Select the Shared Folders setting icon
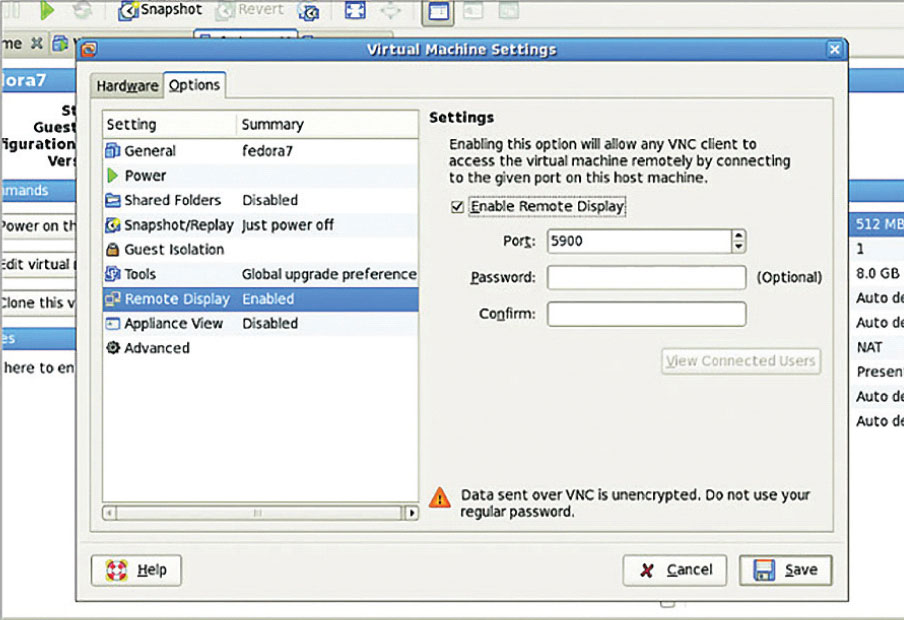 pos(113,200)
